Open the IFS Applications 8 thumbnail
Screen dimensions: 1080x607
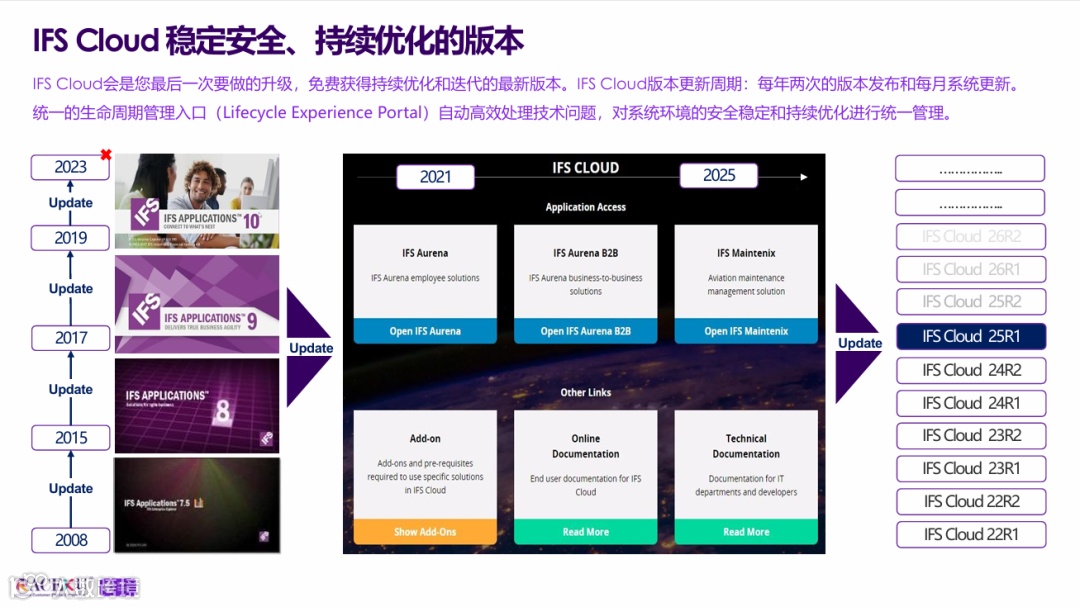click(197, 406)
